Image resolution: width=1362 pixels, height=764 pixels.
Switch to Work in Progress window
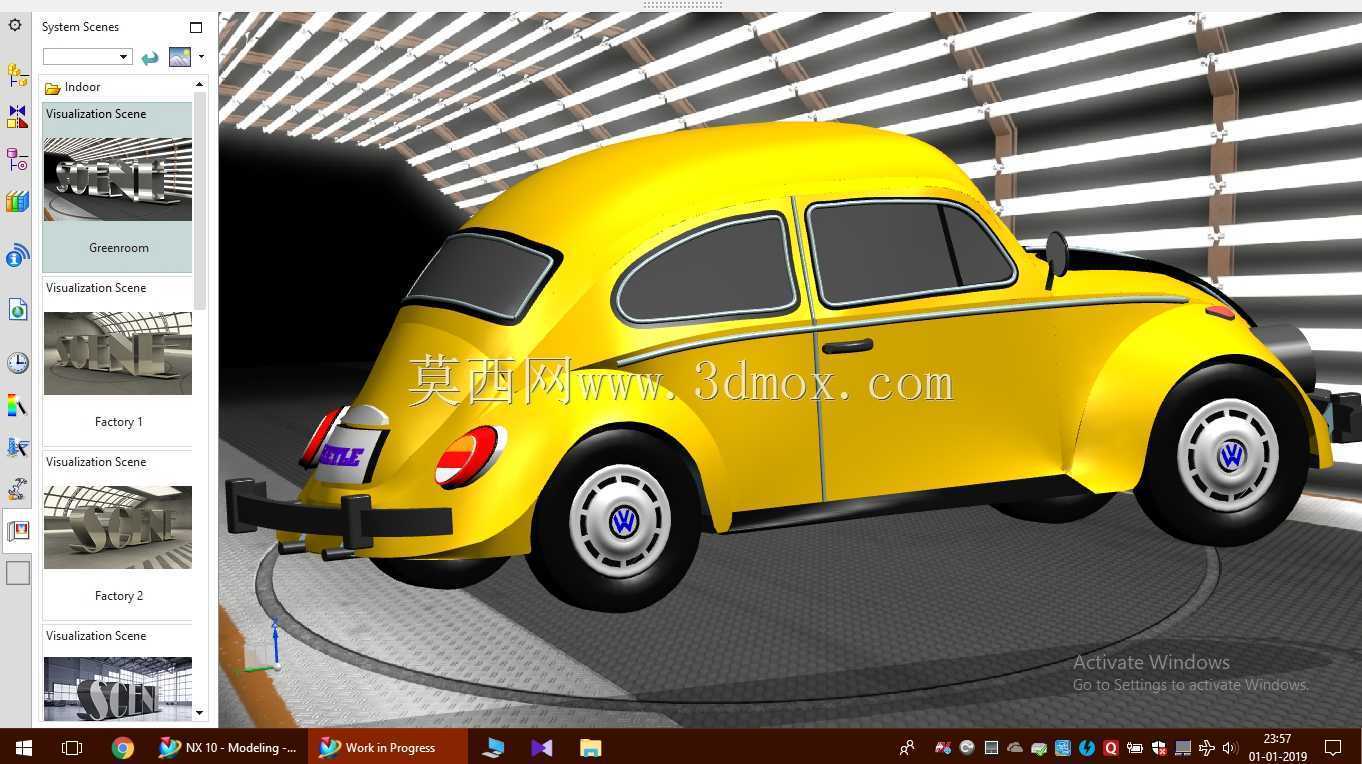click(388, 747)
